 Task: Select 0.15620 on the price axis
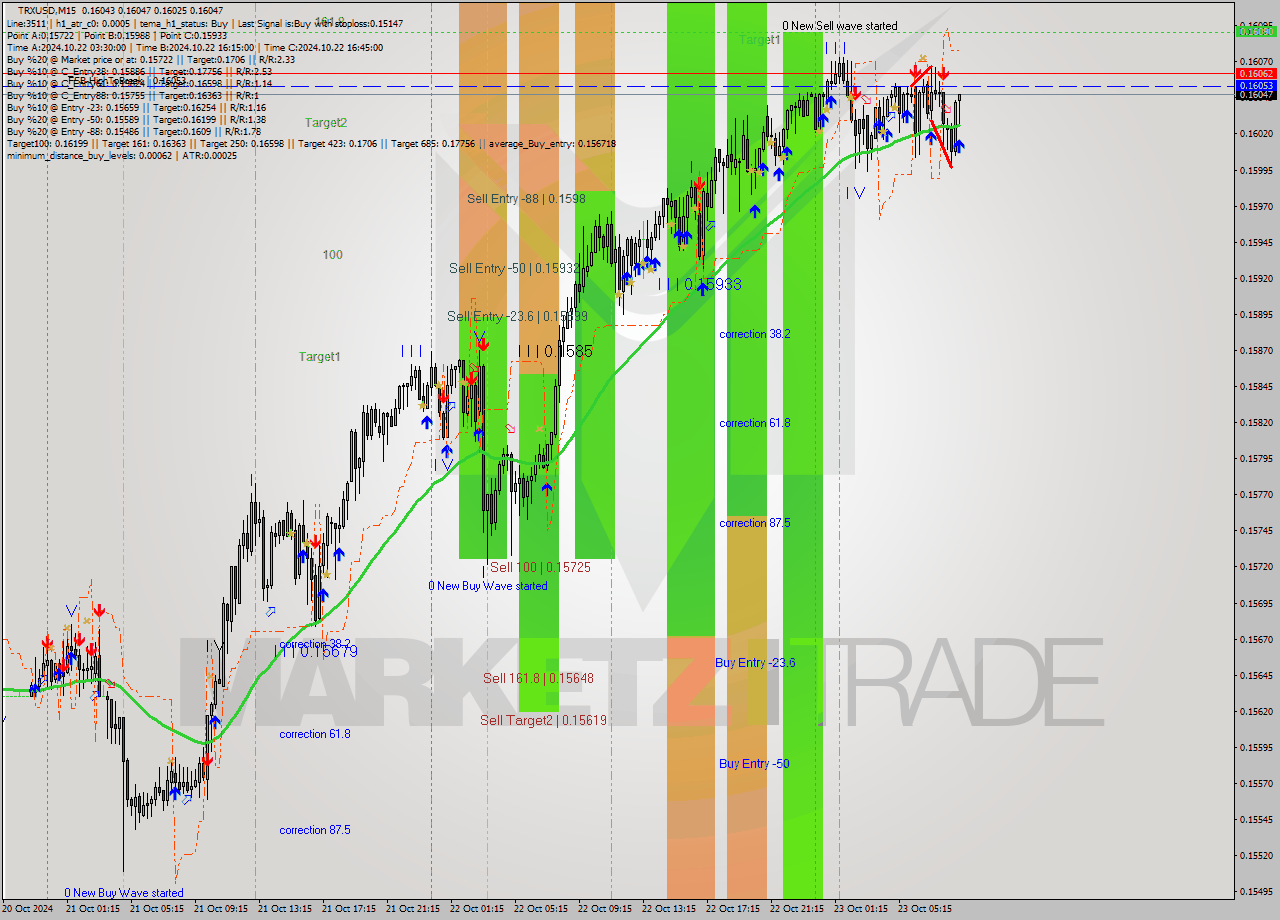1255,712
